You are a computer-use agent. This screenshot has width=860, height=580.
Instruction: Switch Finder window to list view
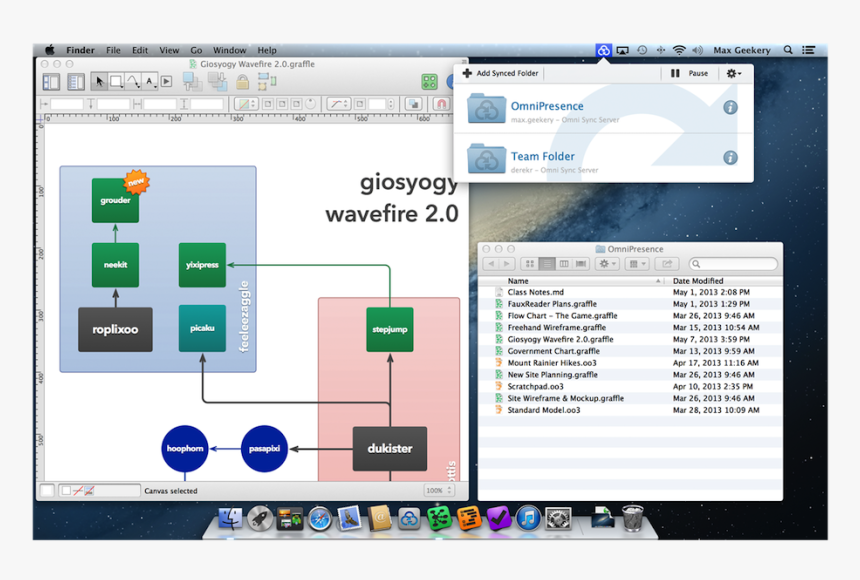point(546,264)
